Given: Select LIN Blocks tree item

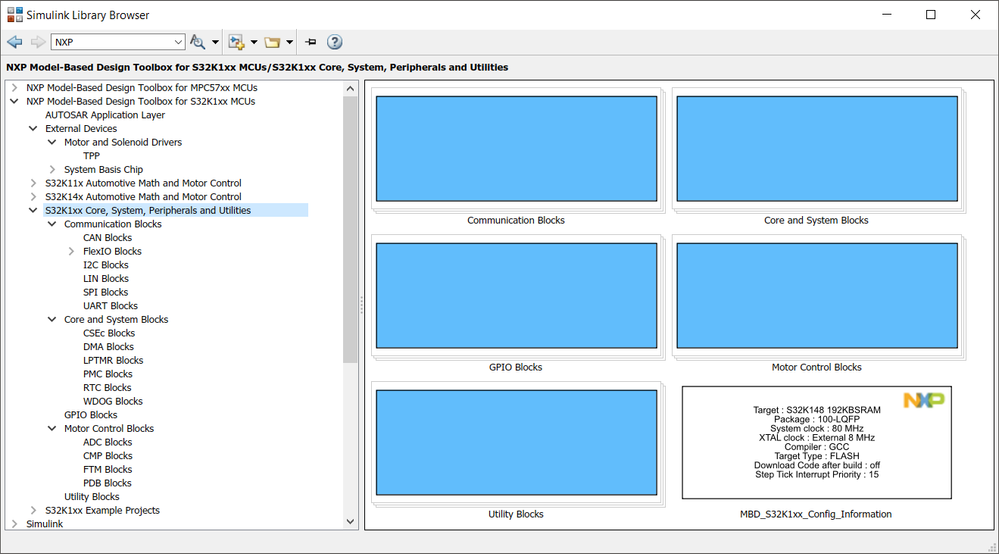Looking at the screenshot, I should (105, 279).
